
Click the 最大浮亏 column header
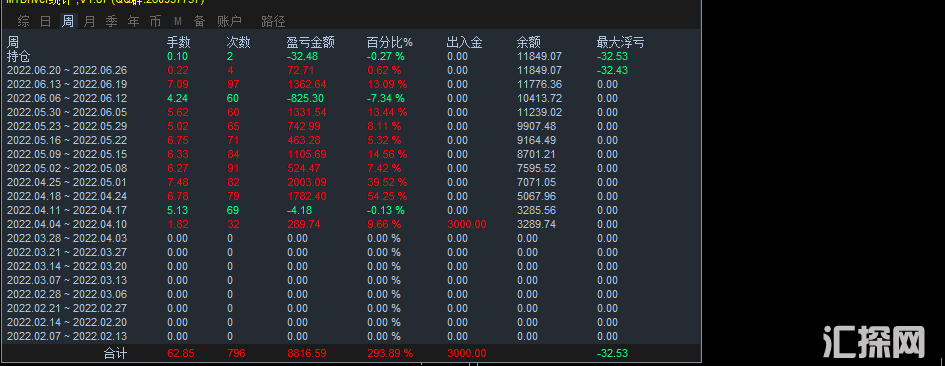[x=620, y=42]
